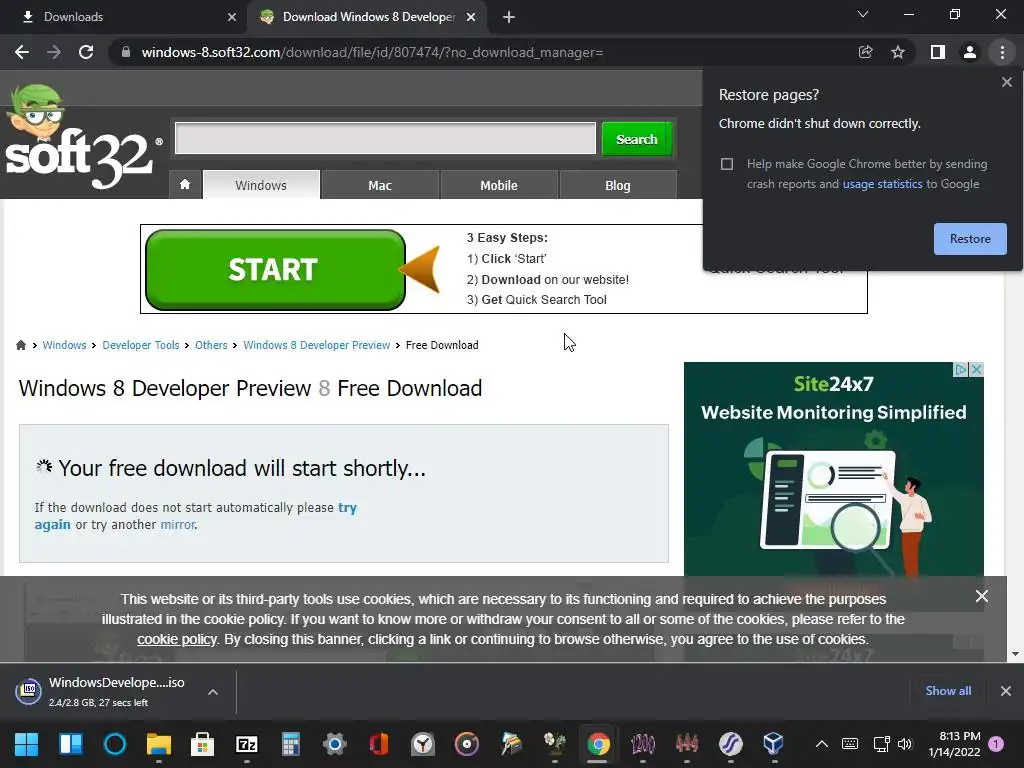
Task: Open Chrome three-dot menu
Action: (x=1002, y=52)
